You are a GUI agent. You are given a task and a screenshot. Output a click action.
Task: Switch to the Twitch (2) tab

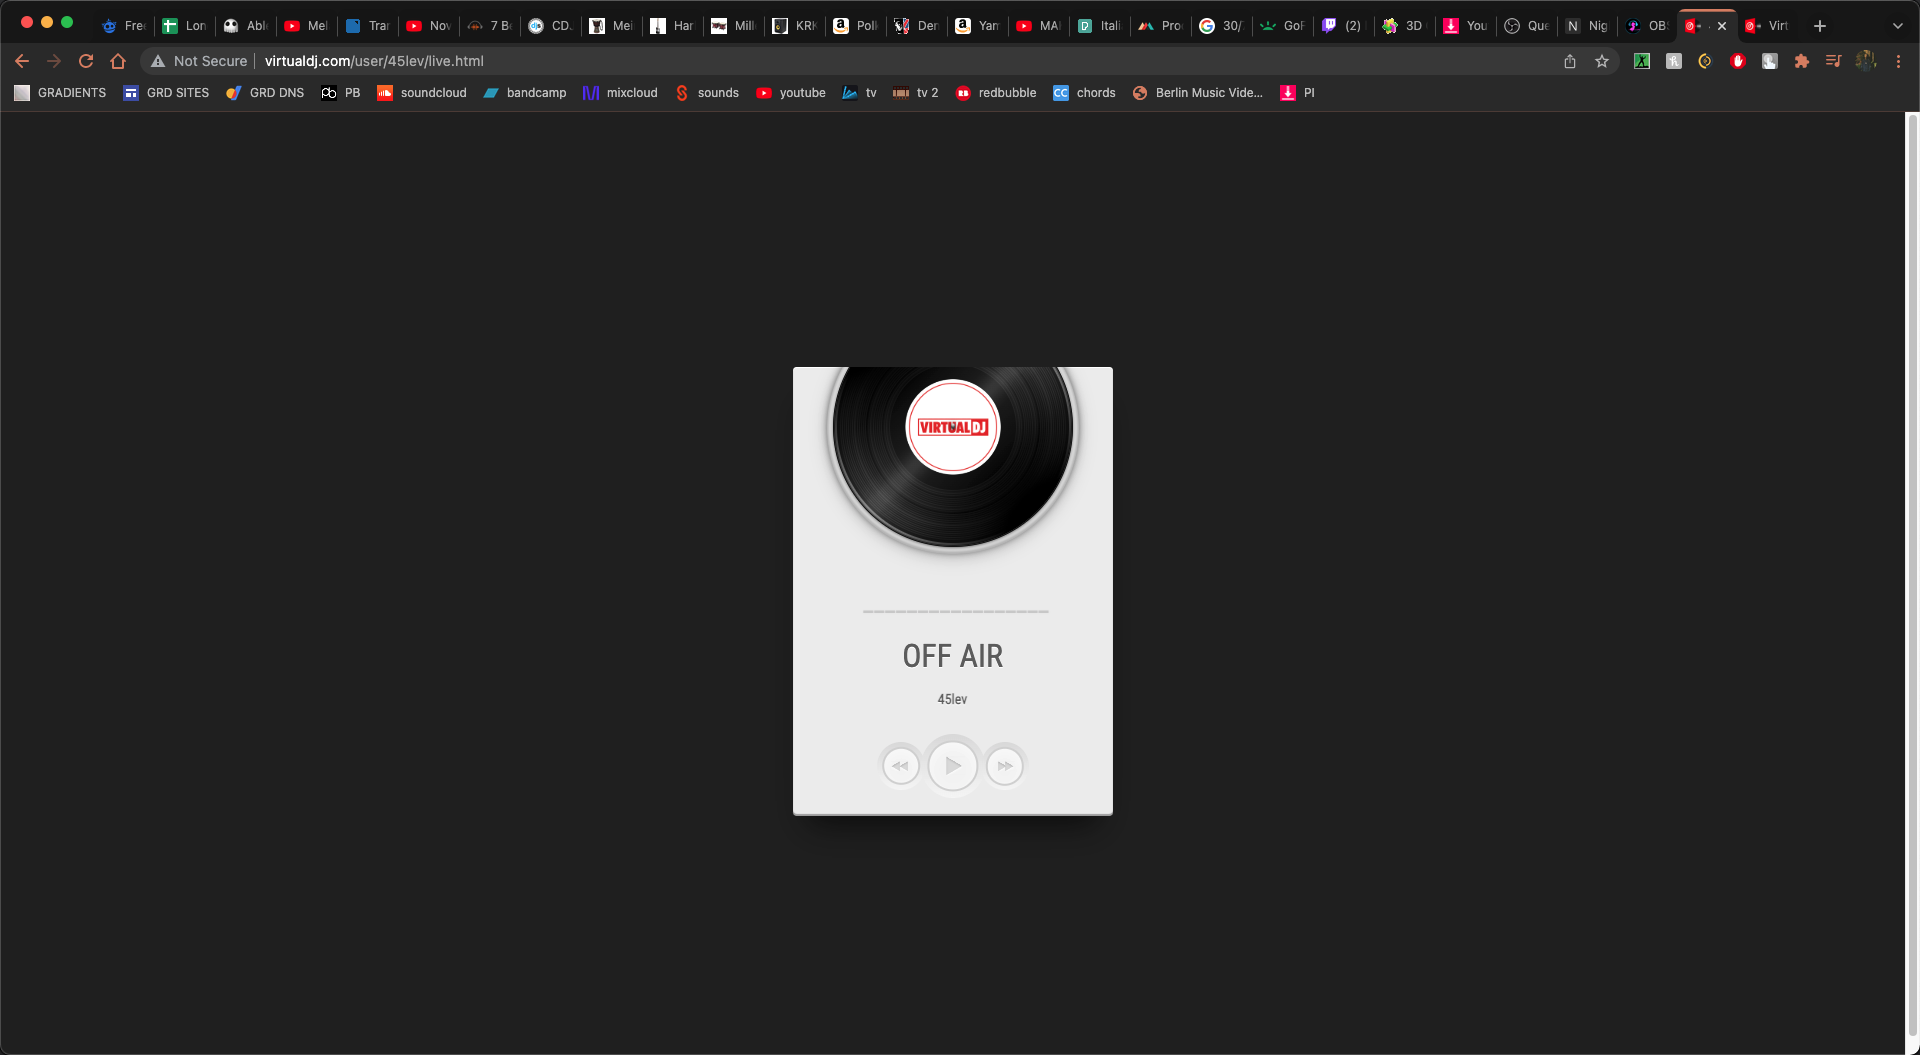(x=1342, y=26)
